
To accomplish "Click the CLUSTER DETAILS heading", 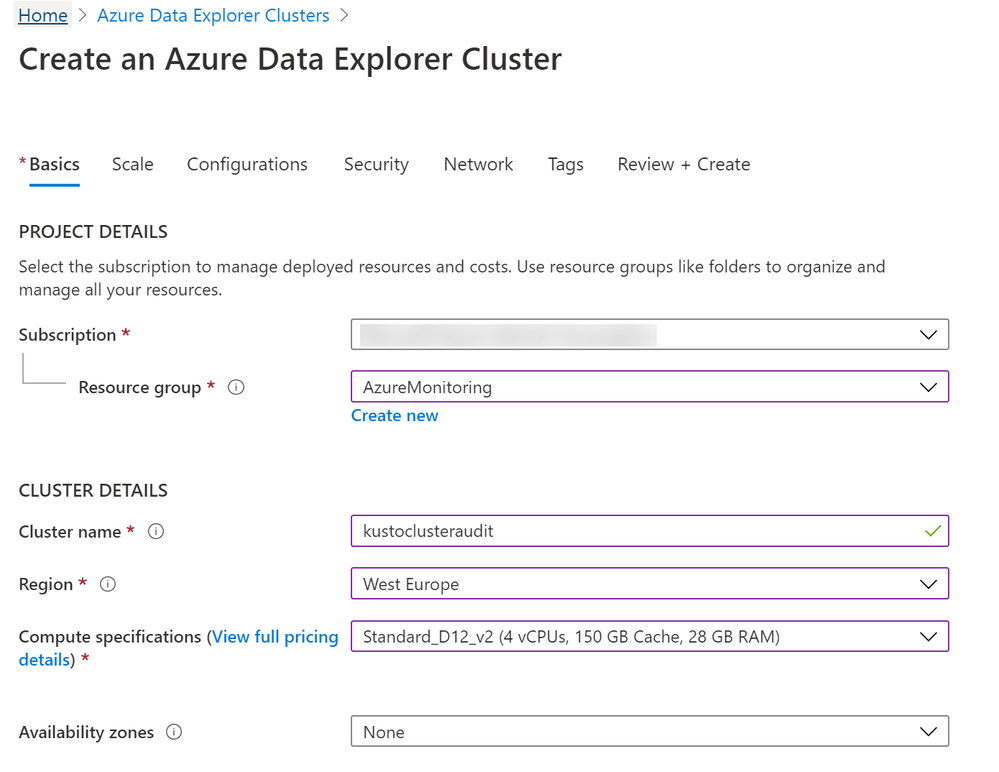I will 93,490.
